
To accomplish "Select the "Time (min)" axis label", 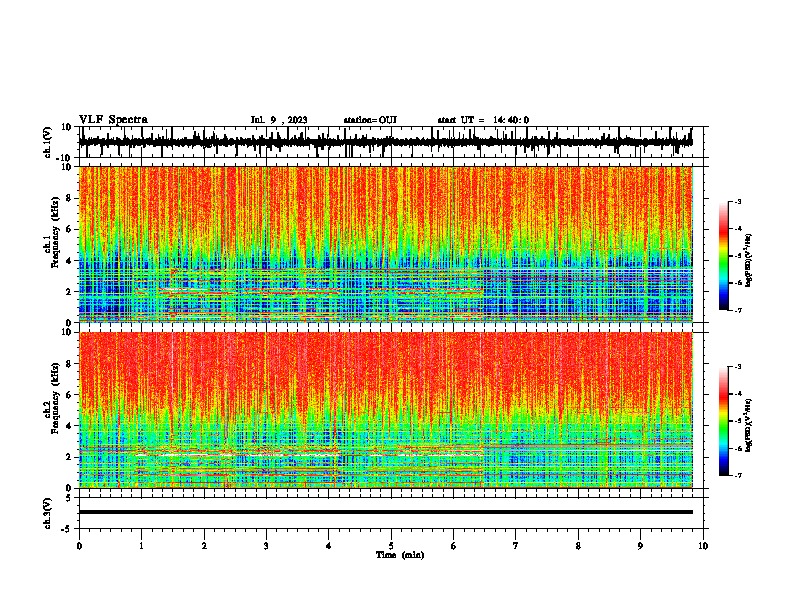I will [x=400, y=555].
